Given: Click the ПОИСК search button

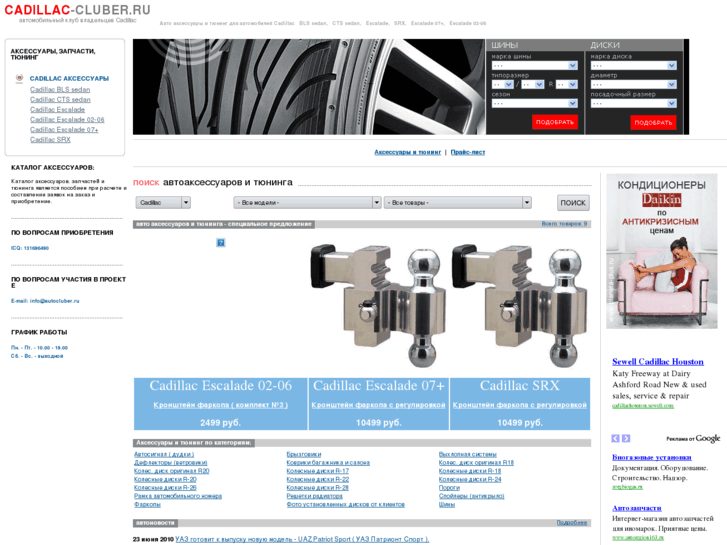Looking at the screenshot, I should coord(573,203).
